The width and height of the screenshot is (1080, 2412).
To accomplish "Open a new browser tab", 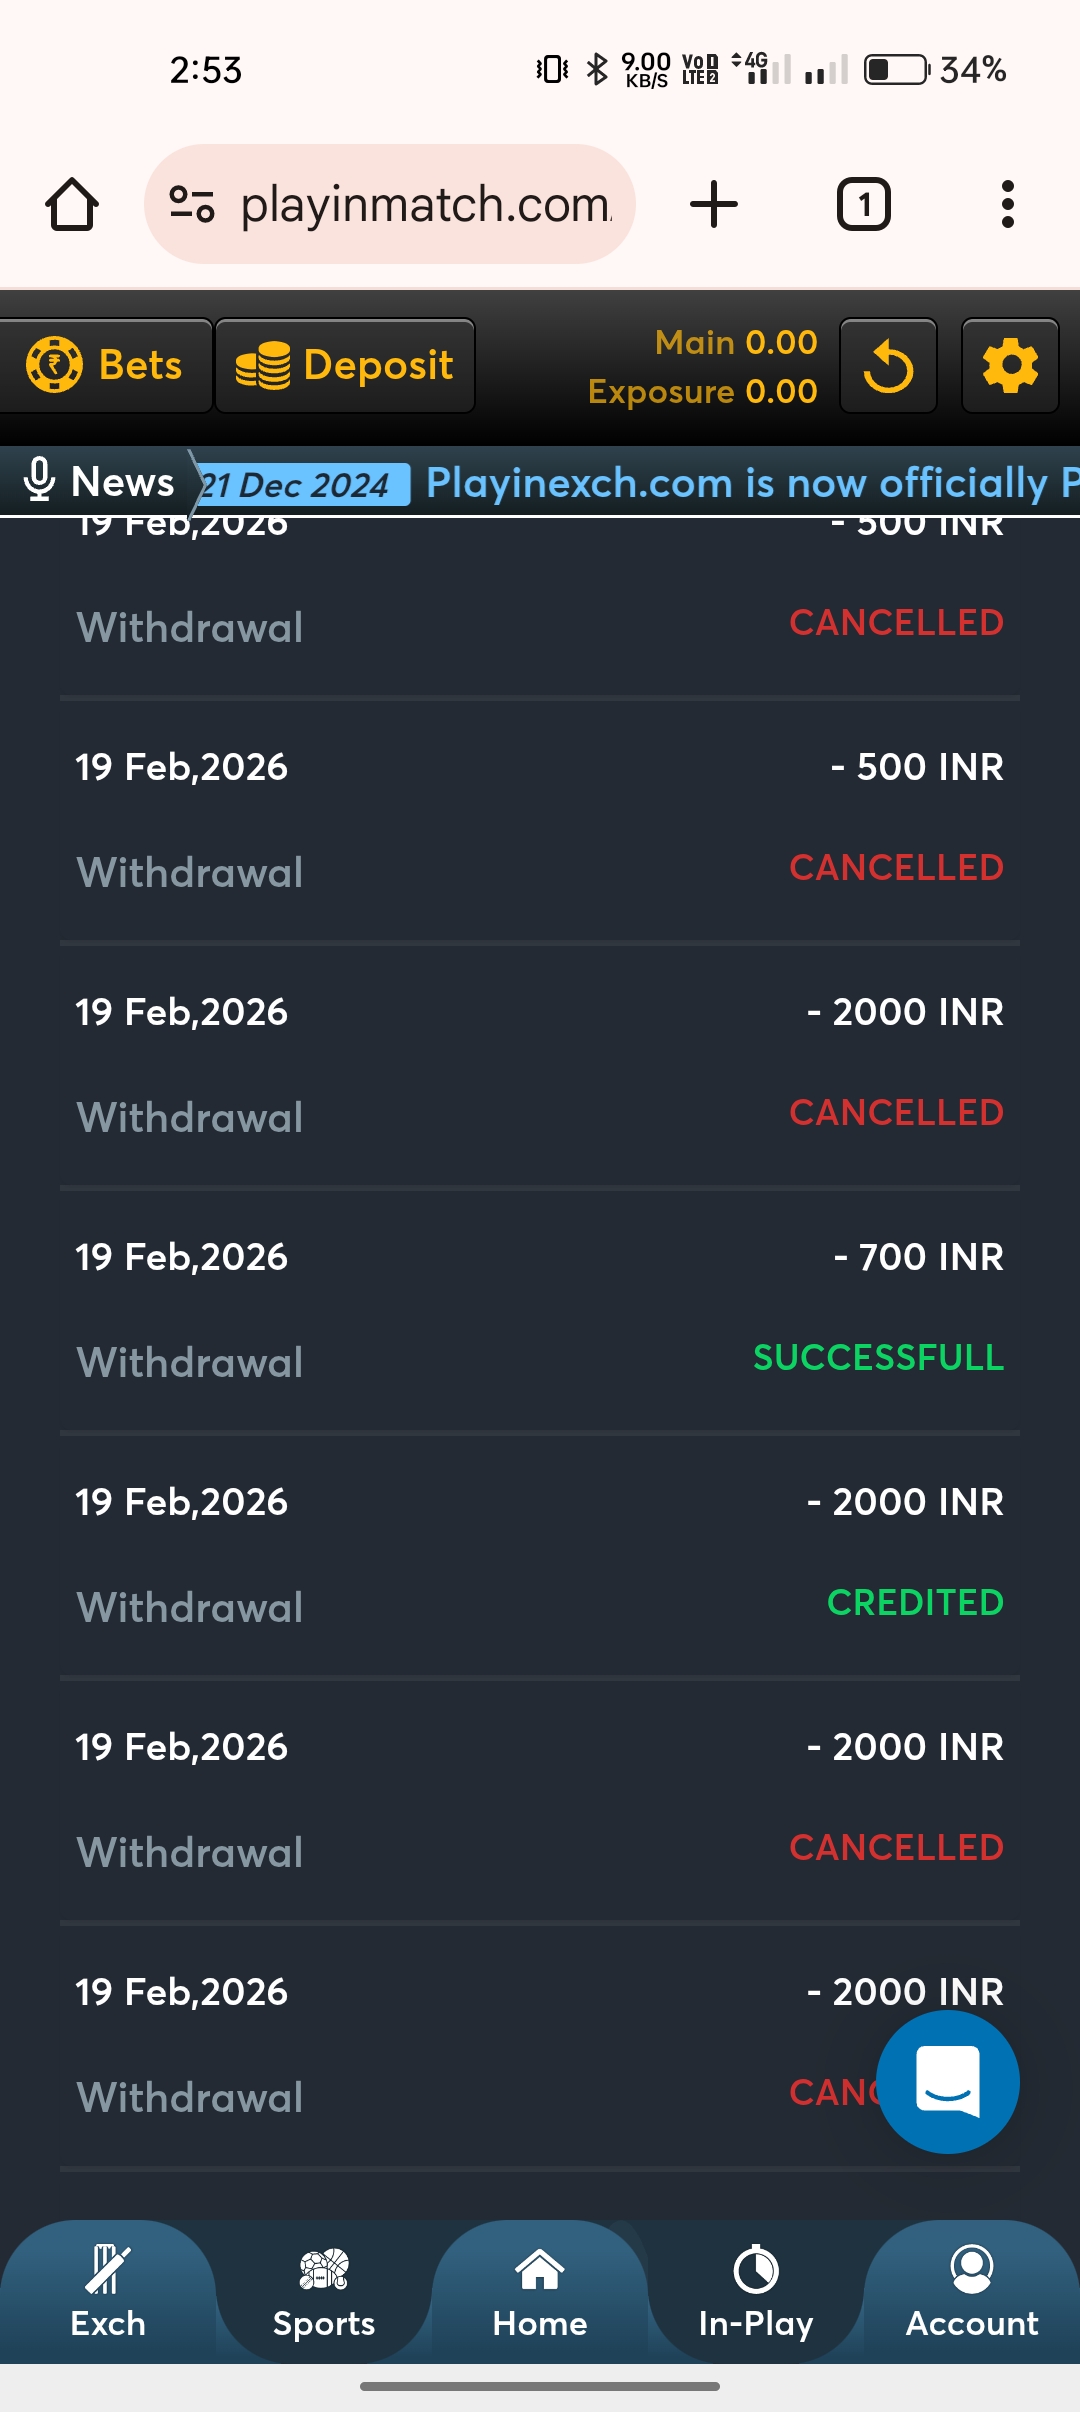I will [714, 205].
